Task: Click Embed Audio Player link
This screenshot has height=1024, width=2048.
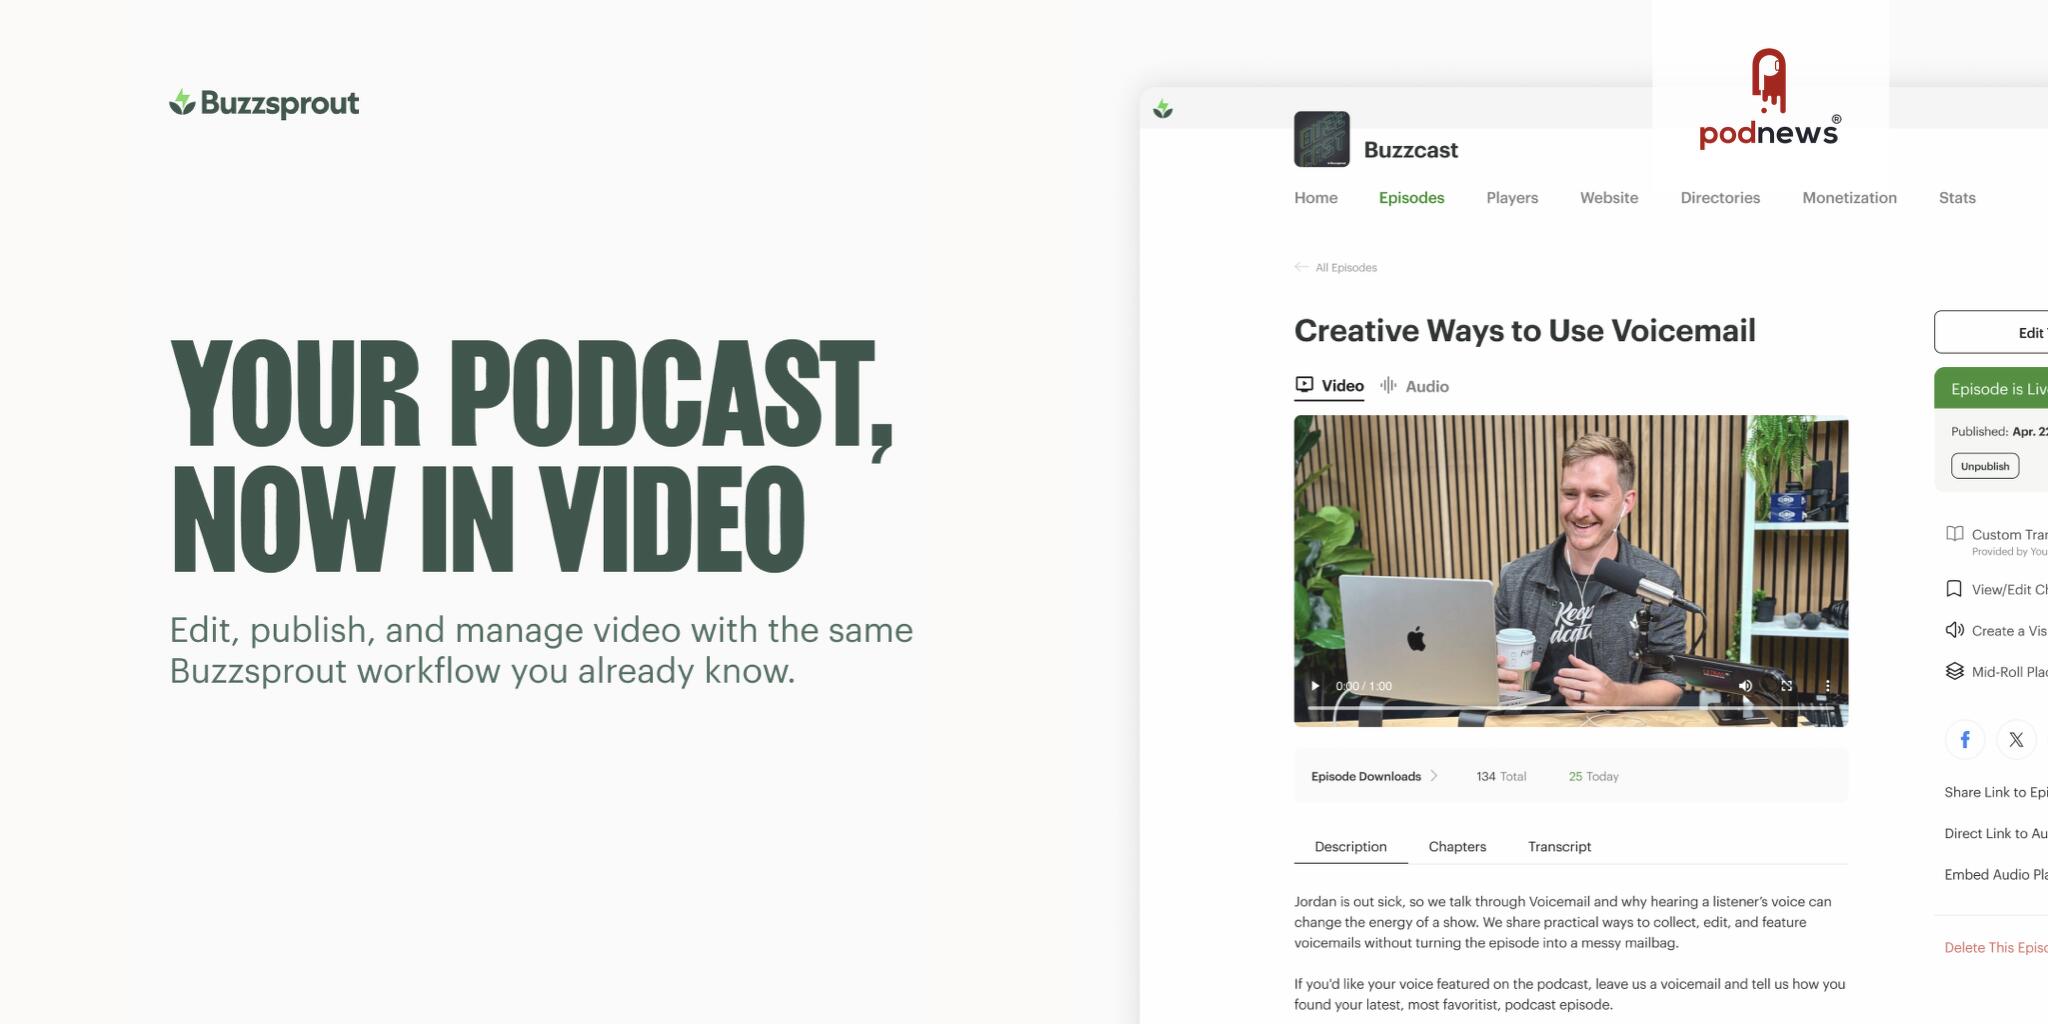Action: click(x=1996, y=874)
